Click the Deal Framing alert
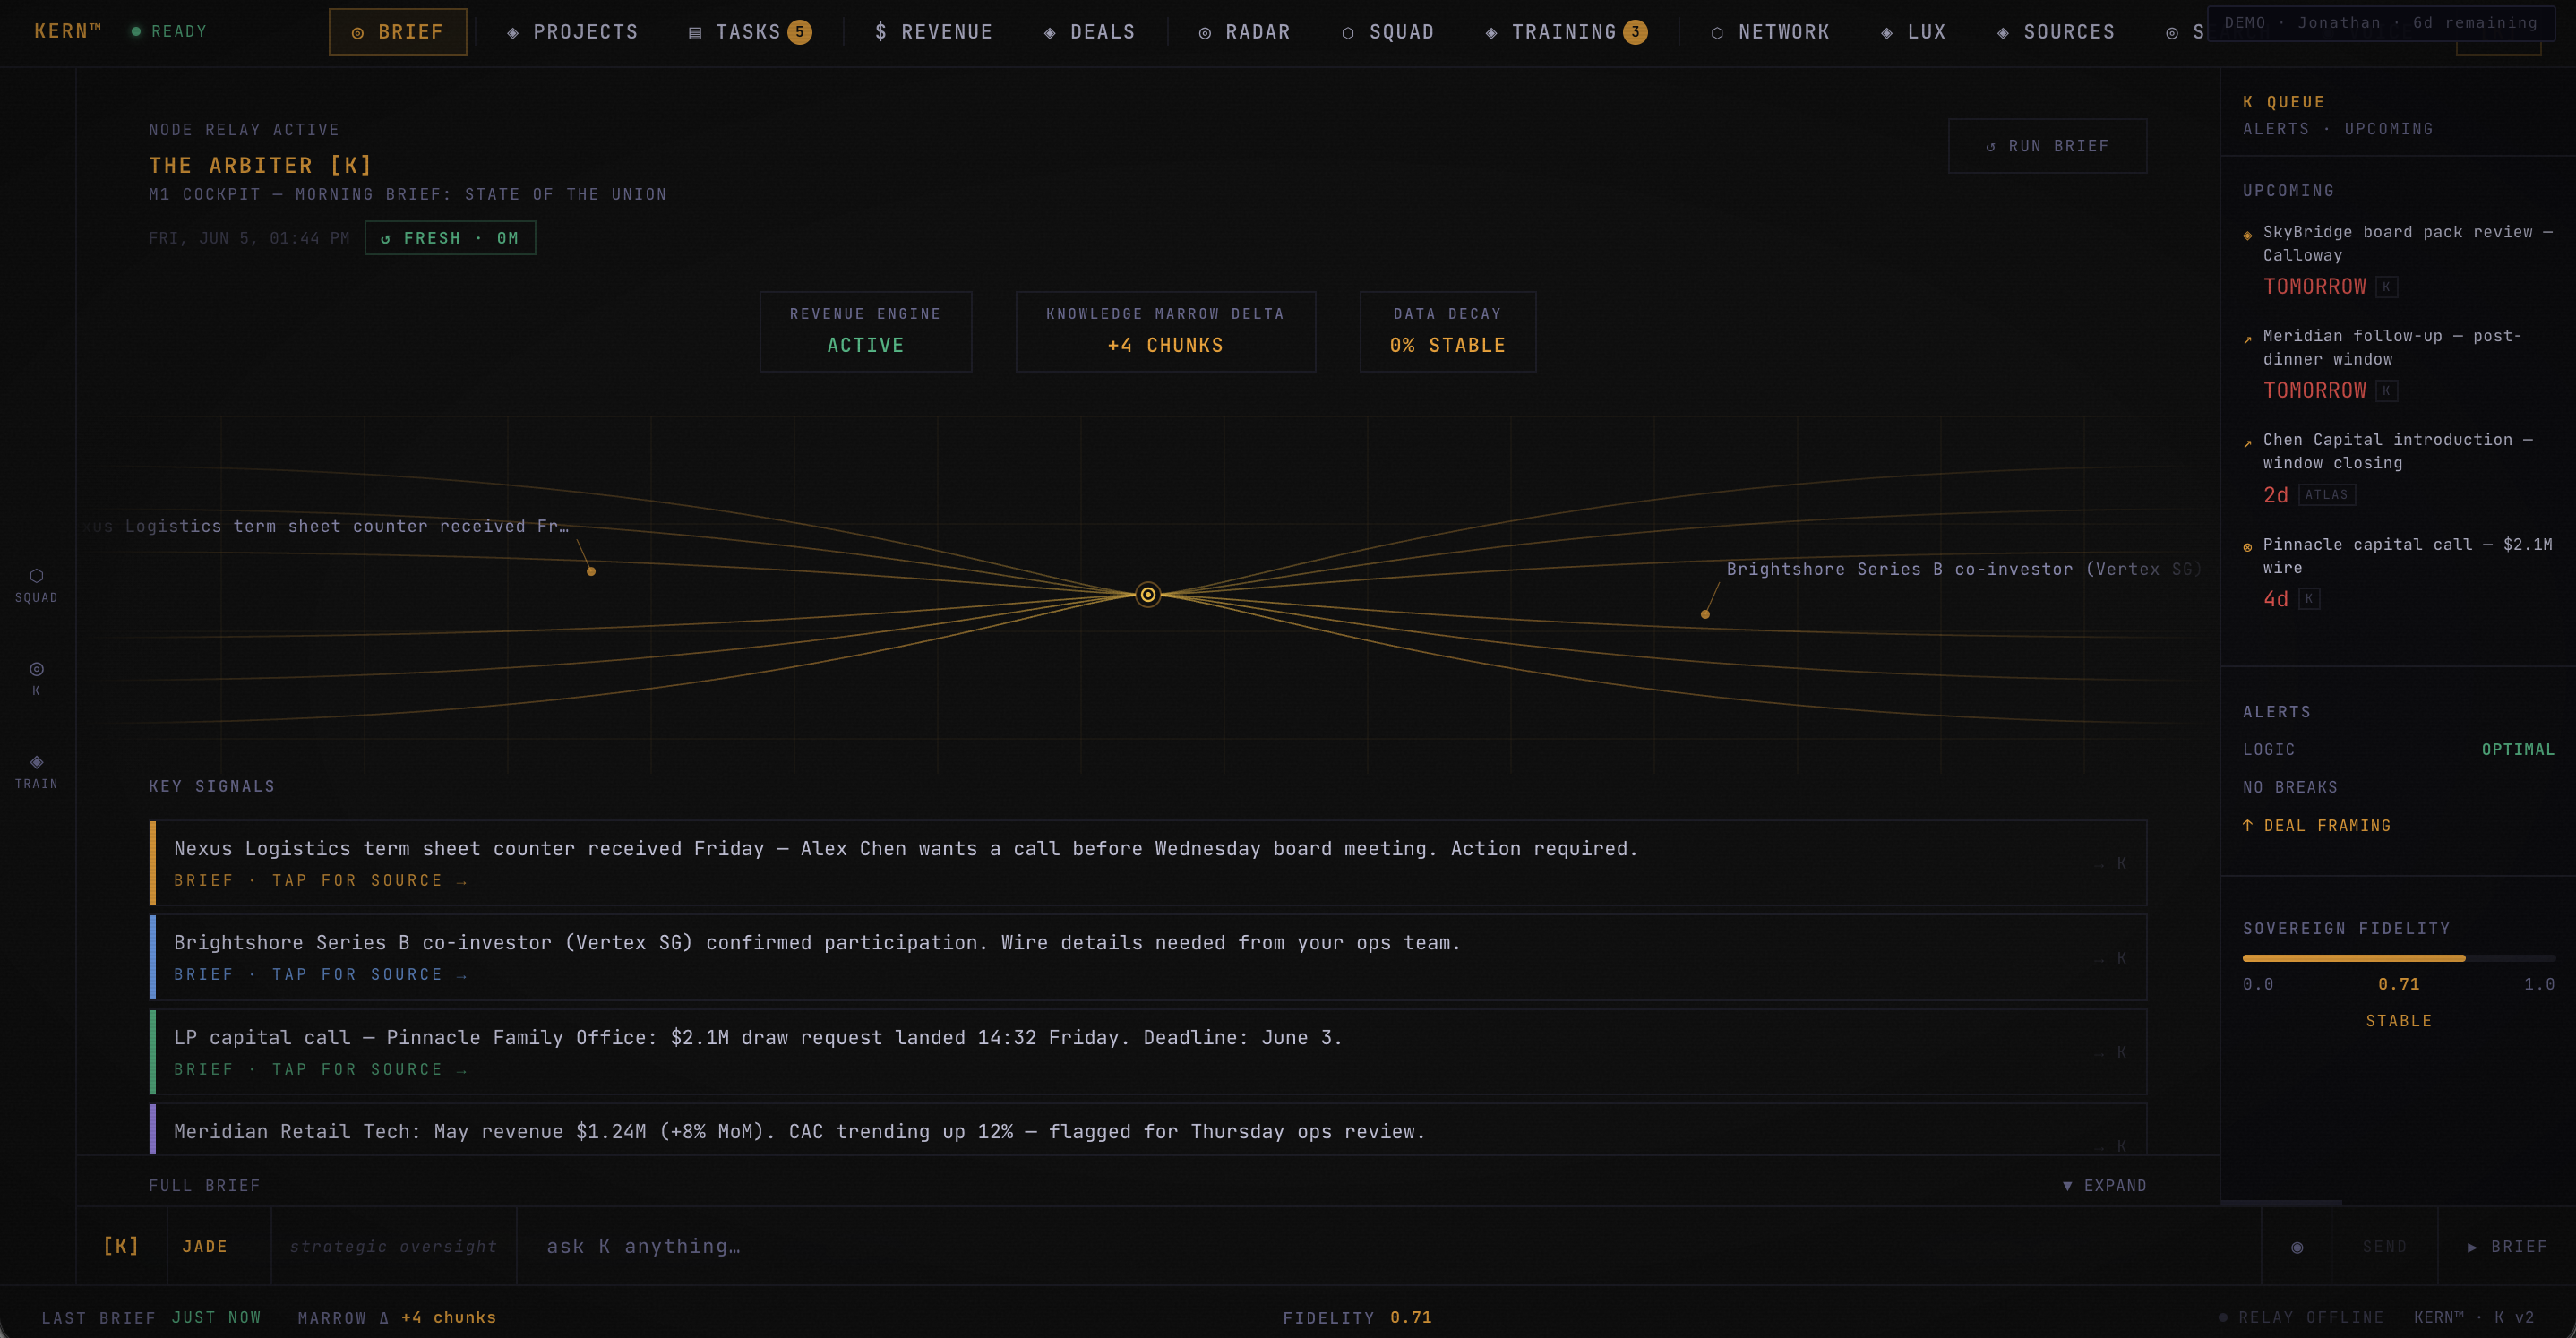Image resolution: width=2576 pixels, height=1338 pixels. coord(2317,825)
